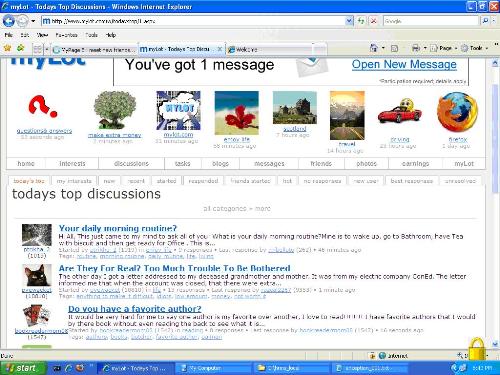500x375 pixels.
Task: Go to the interests navigation tab
Action: [x=72, y=164]
